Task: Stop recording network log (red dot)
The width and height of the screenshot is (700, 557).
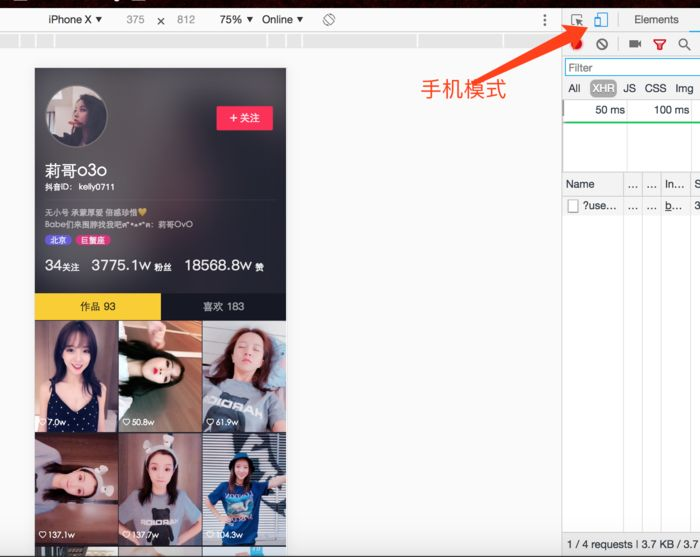Action: coord(577,44)
